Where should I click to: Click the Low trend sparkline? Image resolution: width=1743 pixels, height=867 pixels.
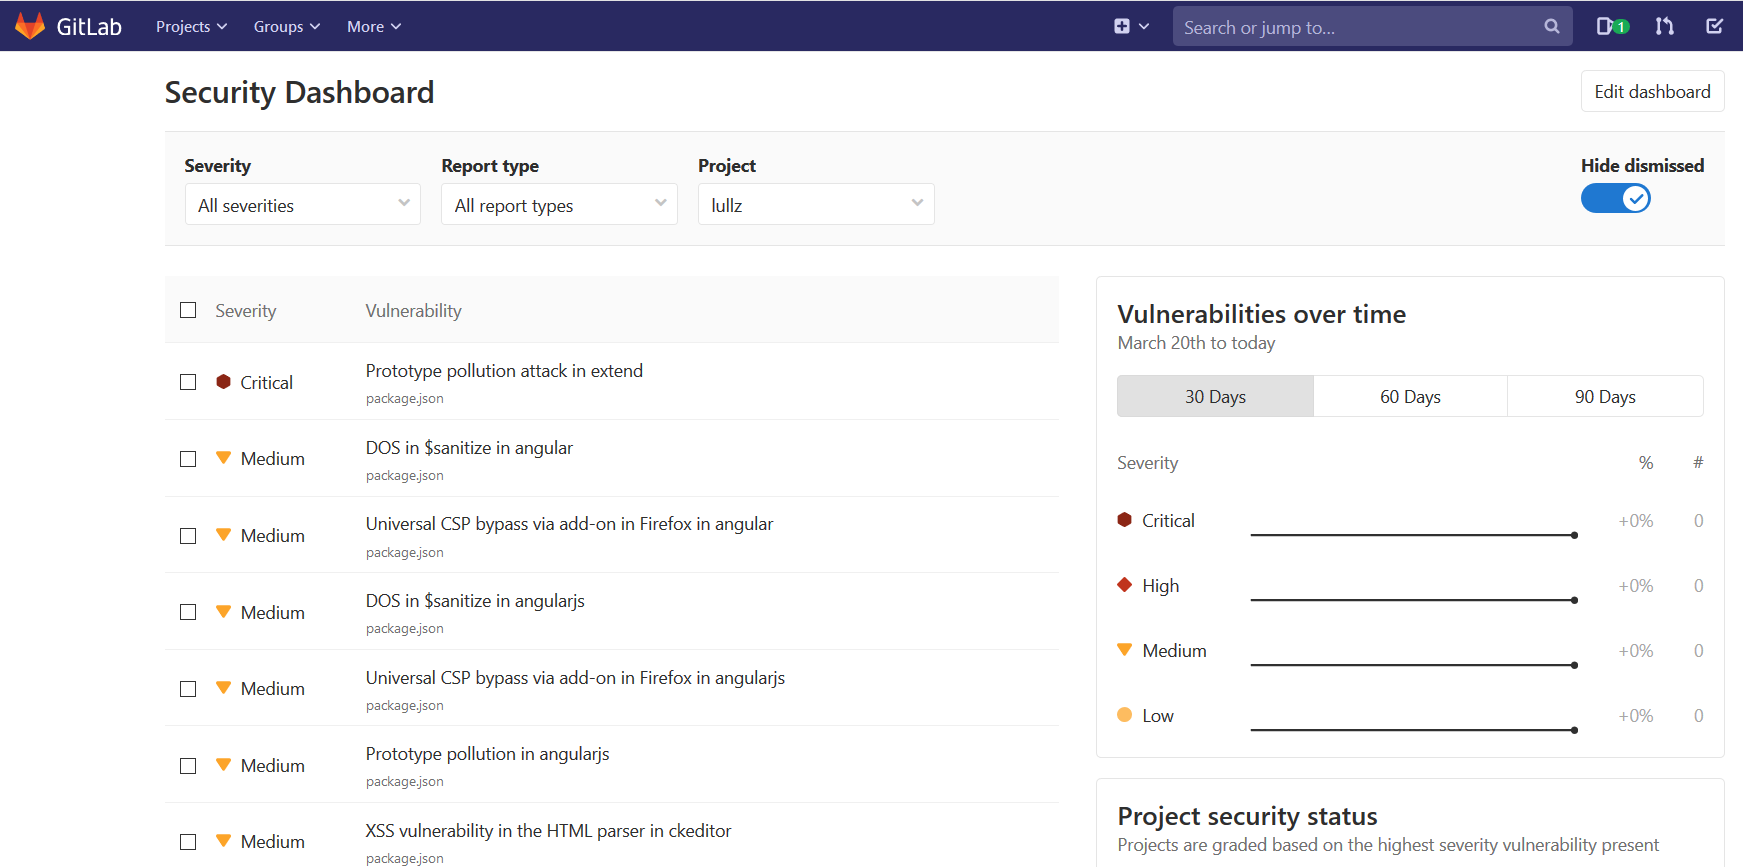[x=1414, y=730]
